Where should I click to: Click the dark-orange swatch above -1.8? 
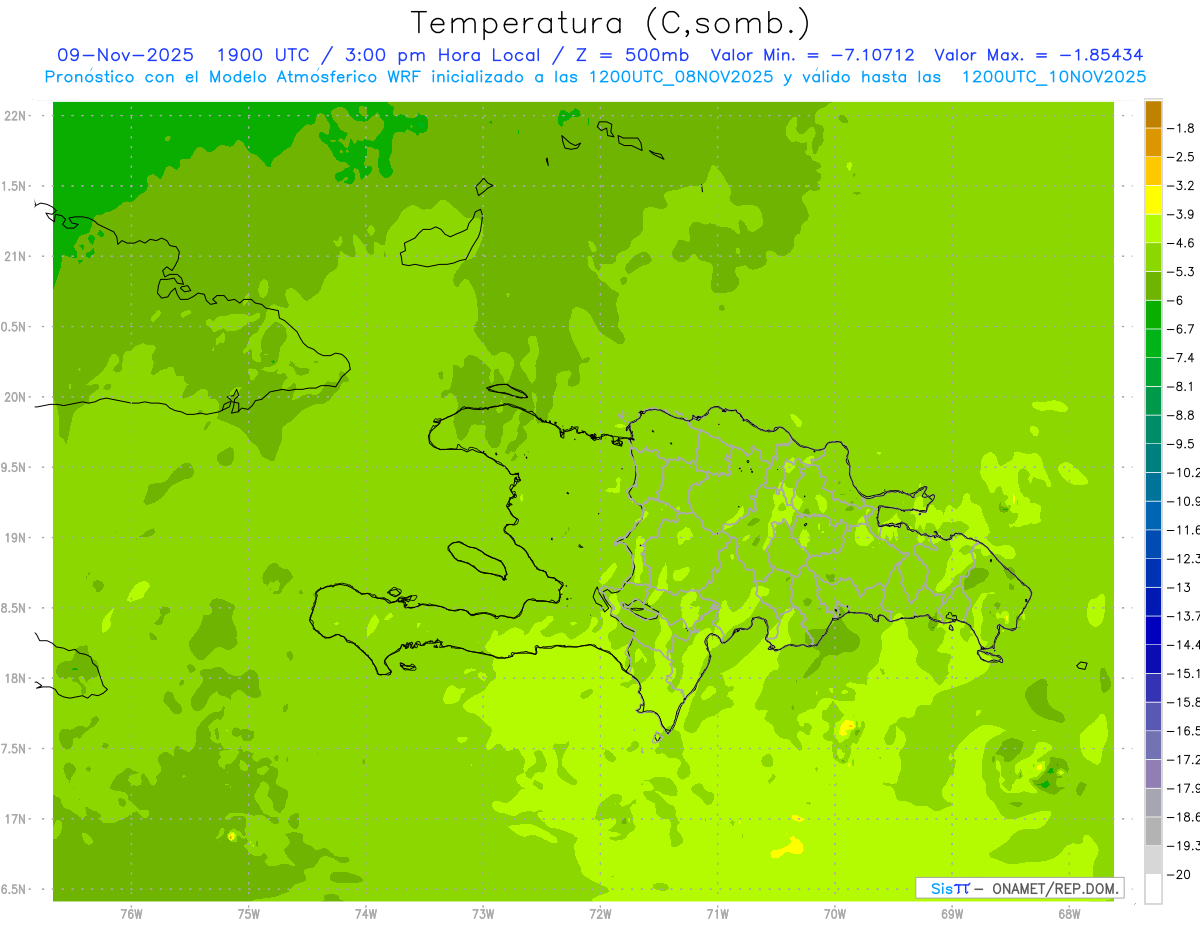pyautogui.click(x=1153, y=114)
